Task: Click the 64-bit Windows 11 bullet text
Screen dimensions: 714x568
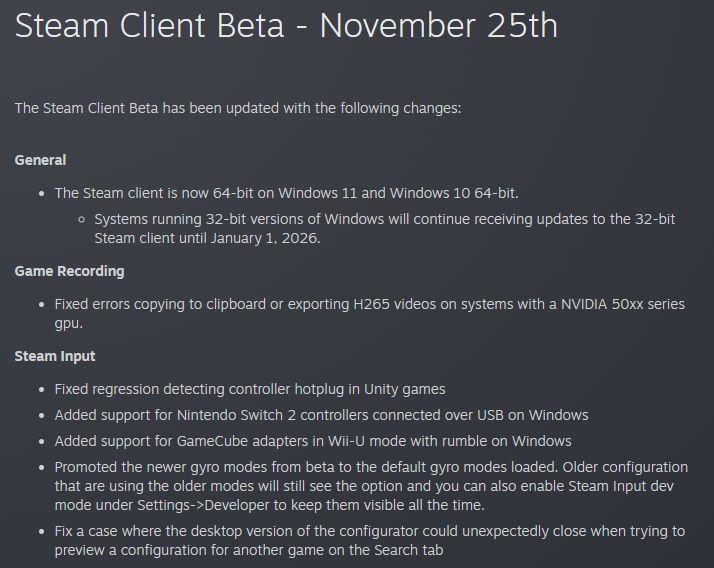Action: [x=286, y=193]
